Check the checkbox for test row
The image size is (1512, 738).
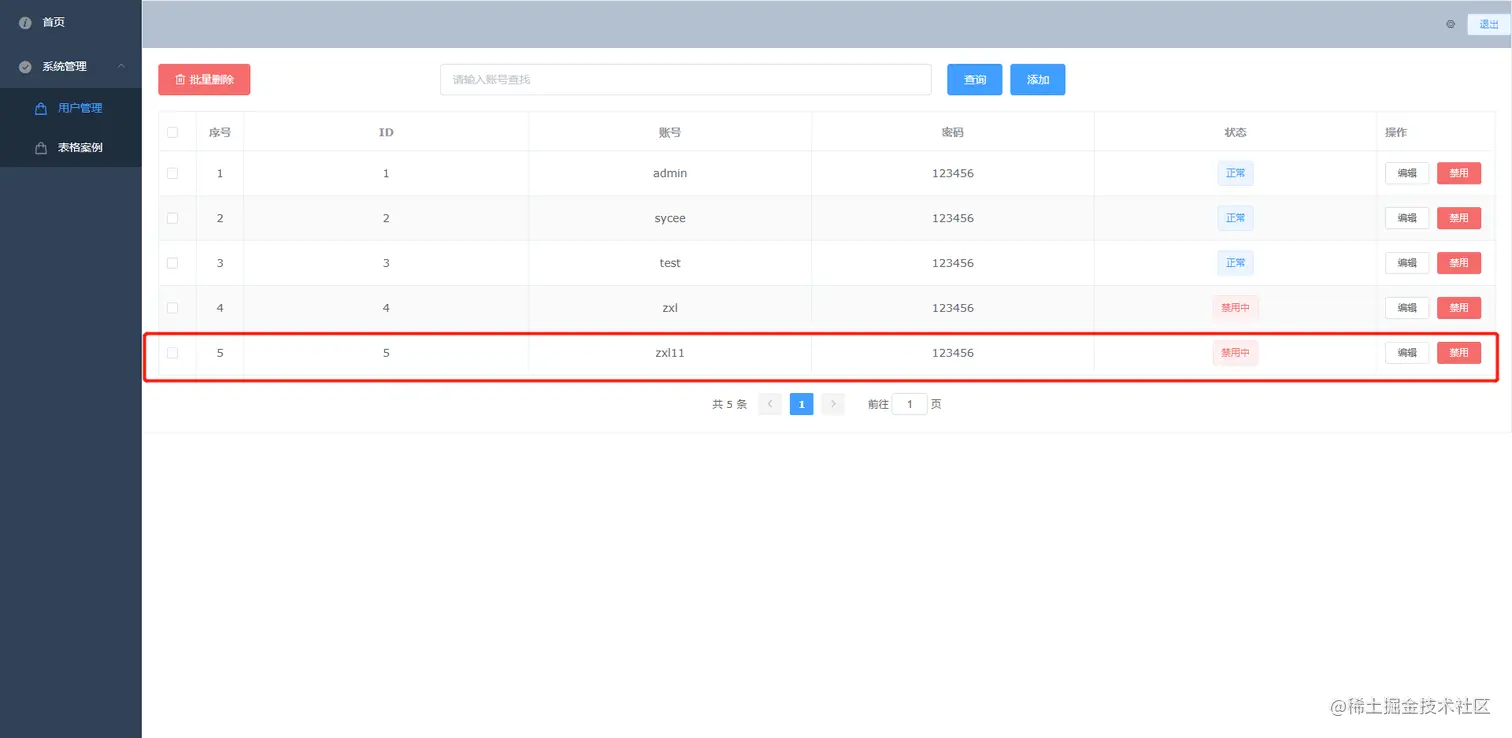[x=172, y=263]
